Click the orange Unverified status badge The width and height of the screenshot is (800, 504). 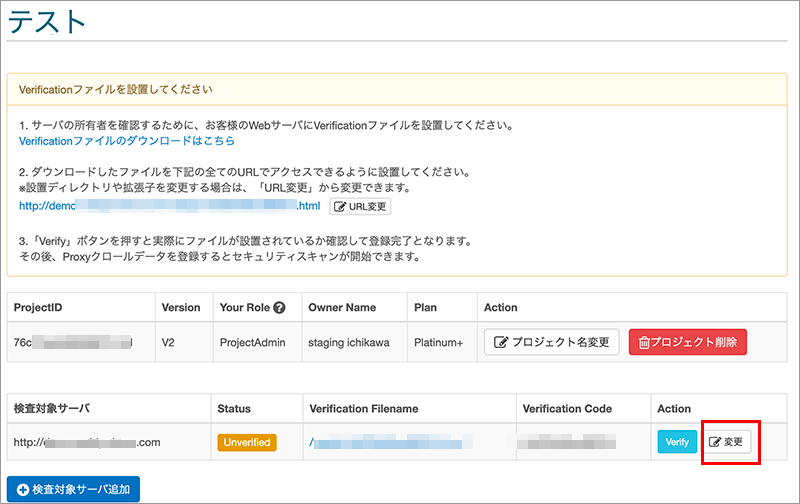click(x=245, y=441)
